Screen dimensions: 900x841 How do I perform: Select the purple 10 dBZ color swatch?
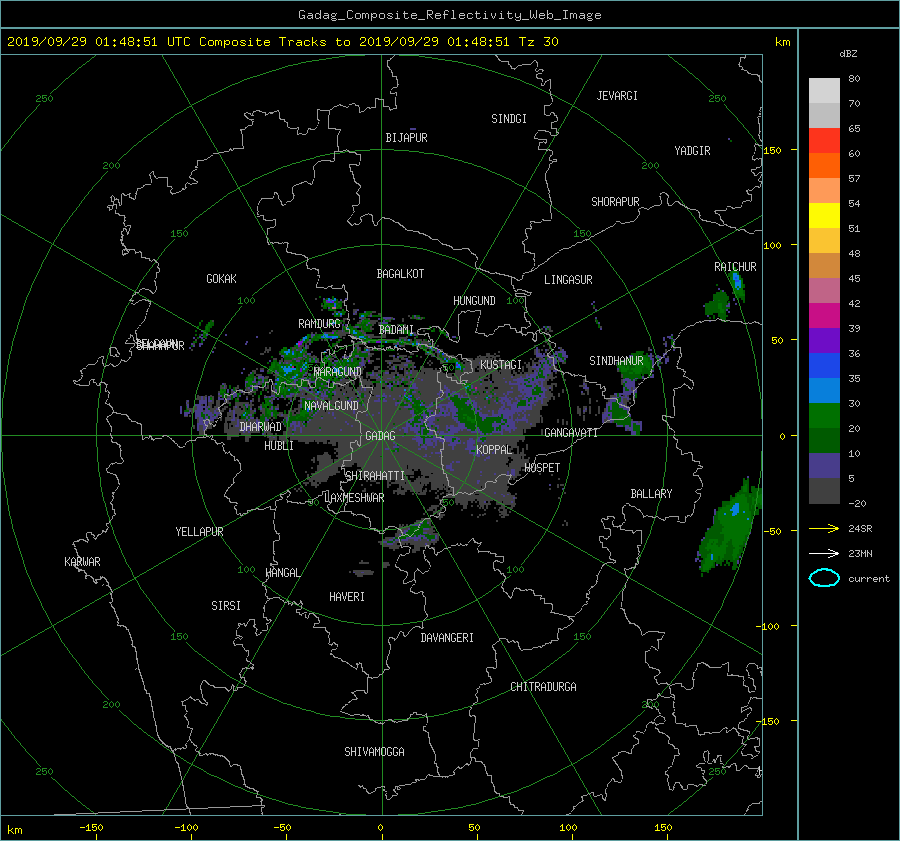pos(824,465)
